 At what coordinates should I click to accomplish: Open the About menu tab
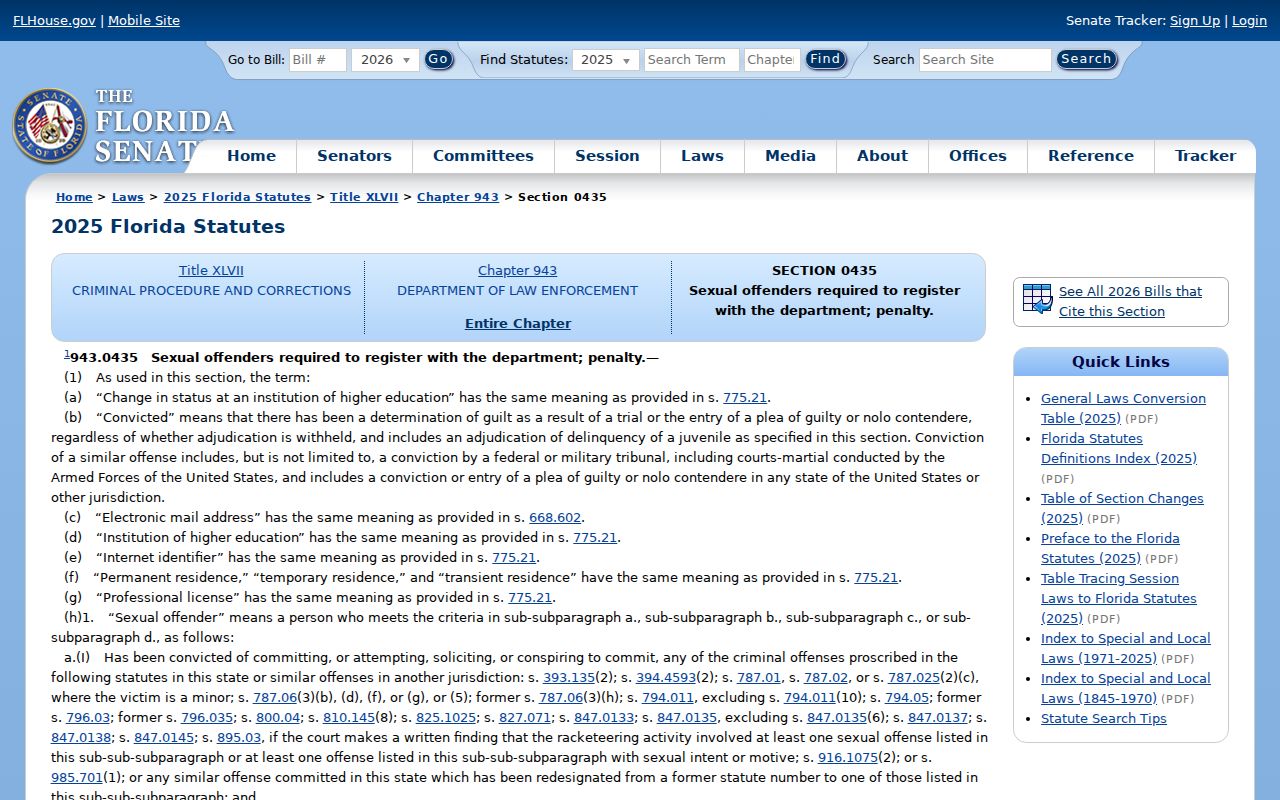pos(882,156)
